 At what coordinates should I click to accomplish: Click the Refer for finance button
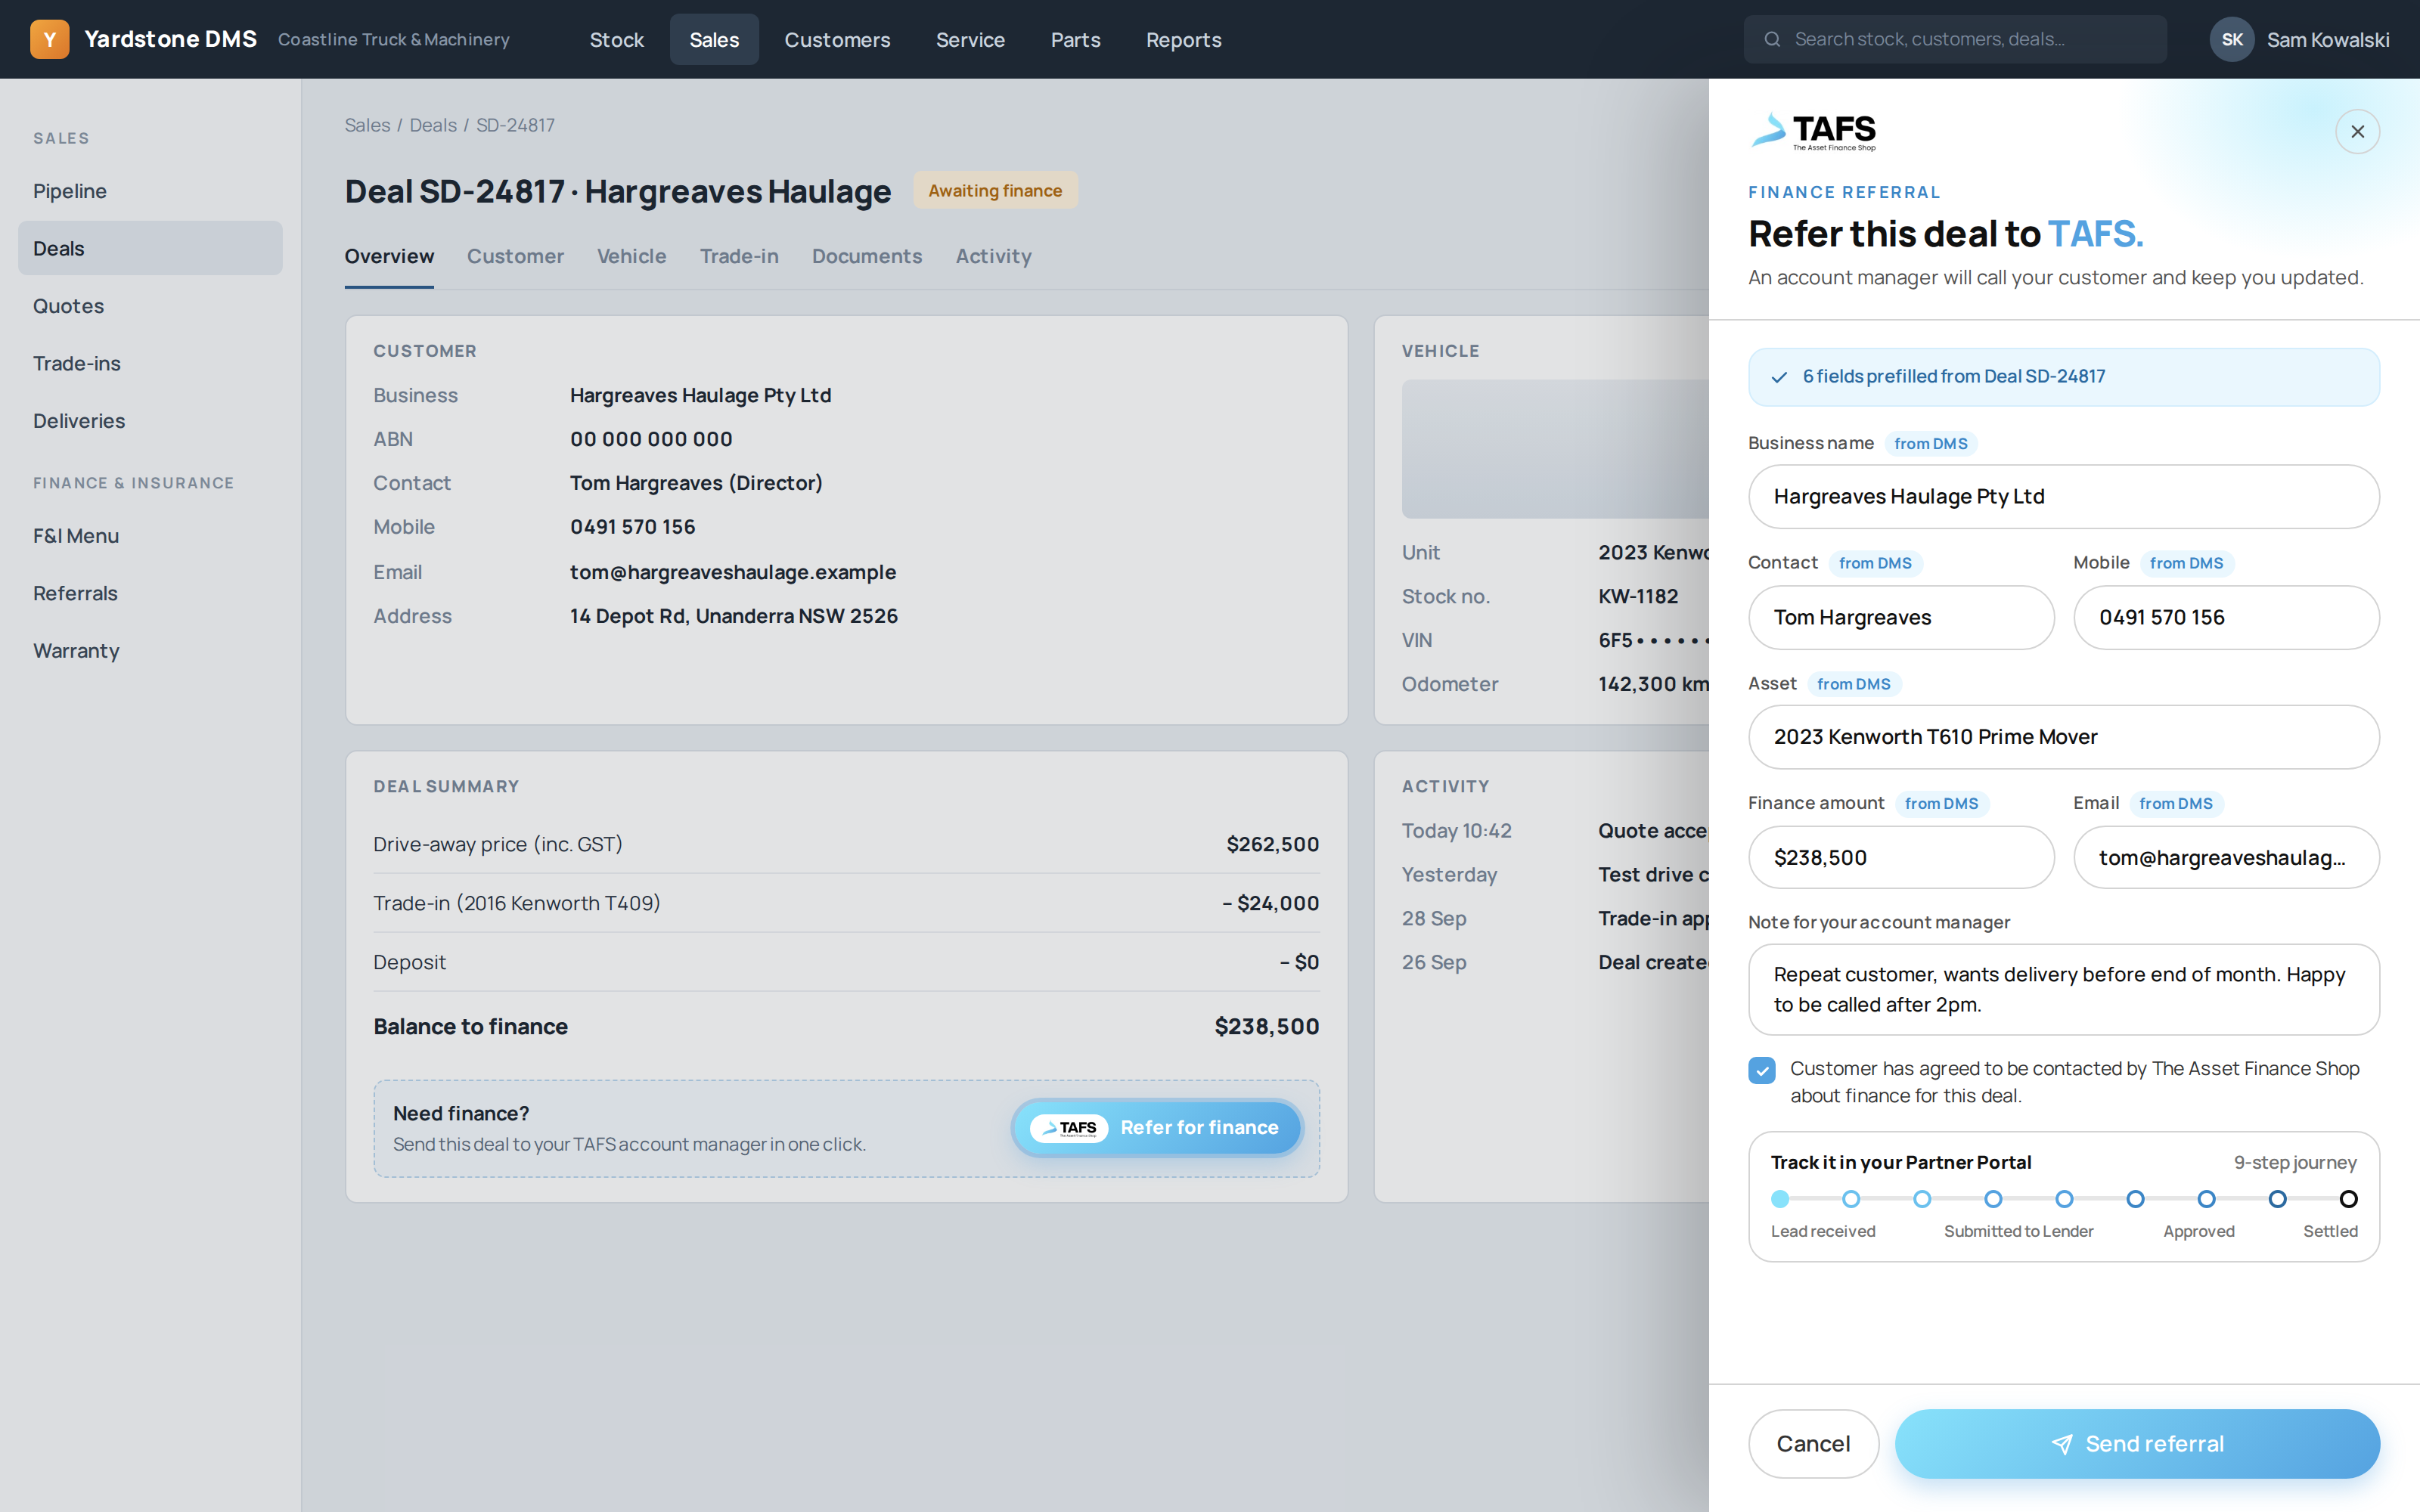point(1157,1128)
